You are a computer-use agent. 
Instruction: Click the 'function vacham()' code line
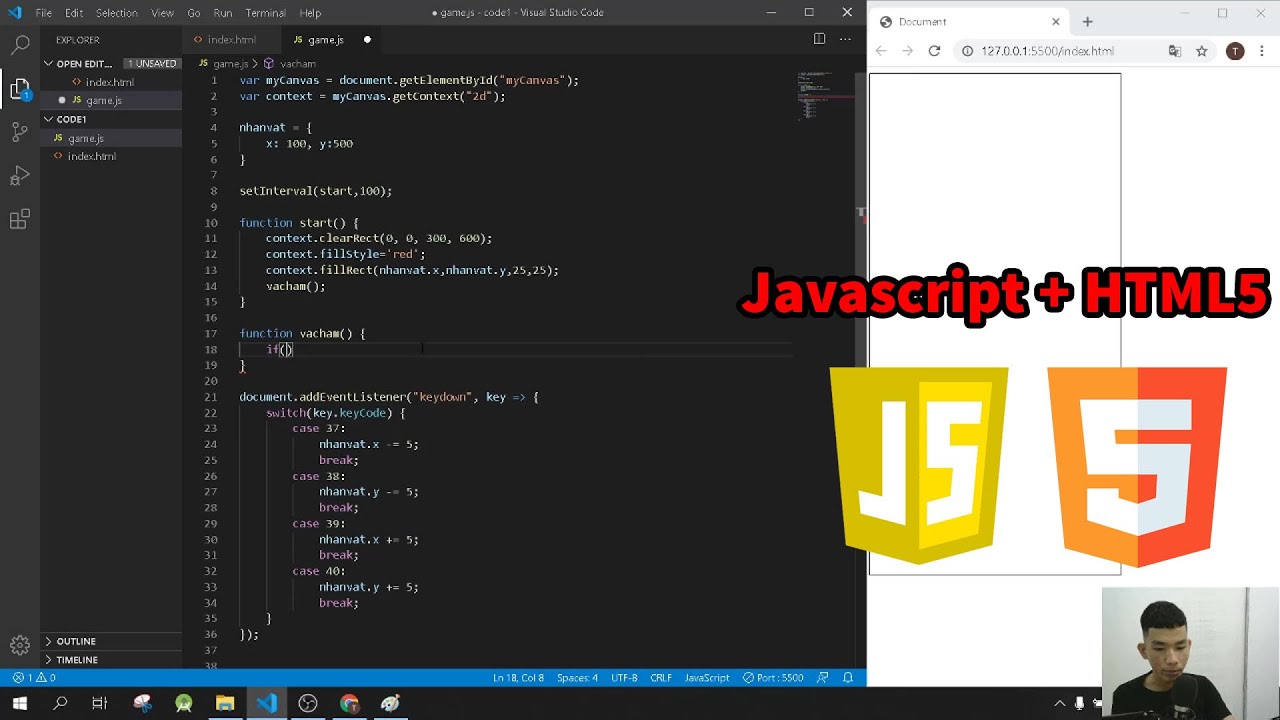pyautogui.click(x=302, y=334)
